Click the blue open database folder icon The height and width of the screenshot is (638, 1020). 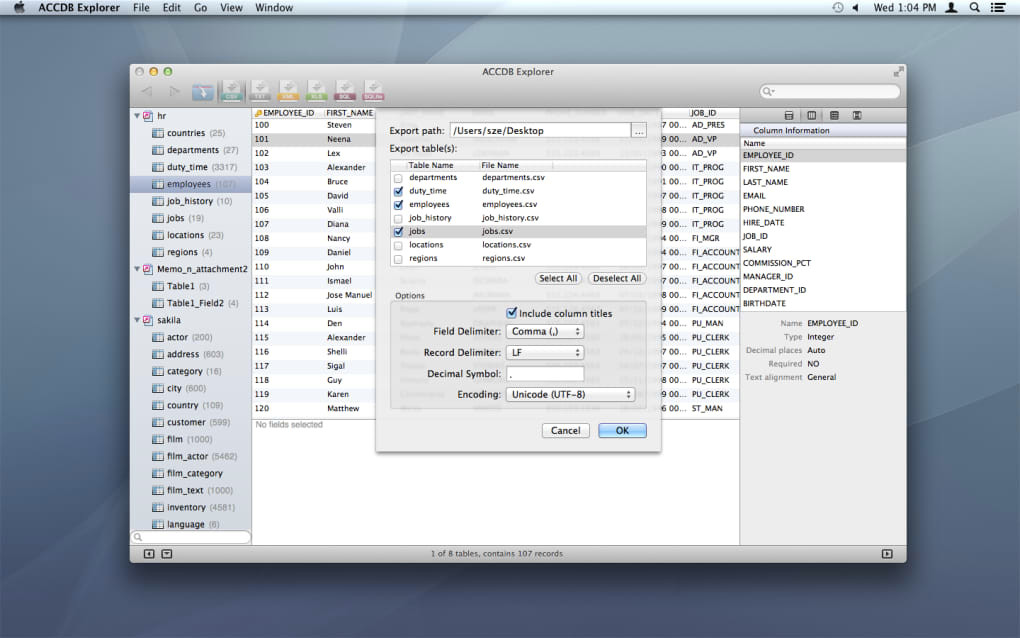click(x=202, y=92)
